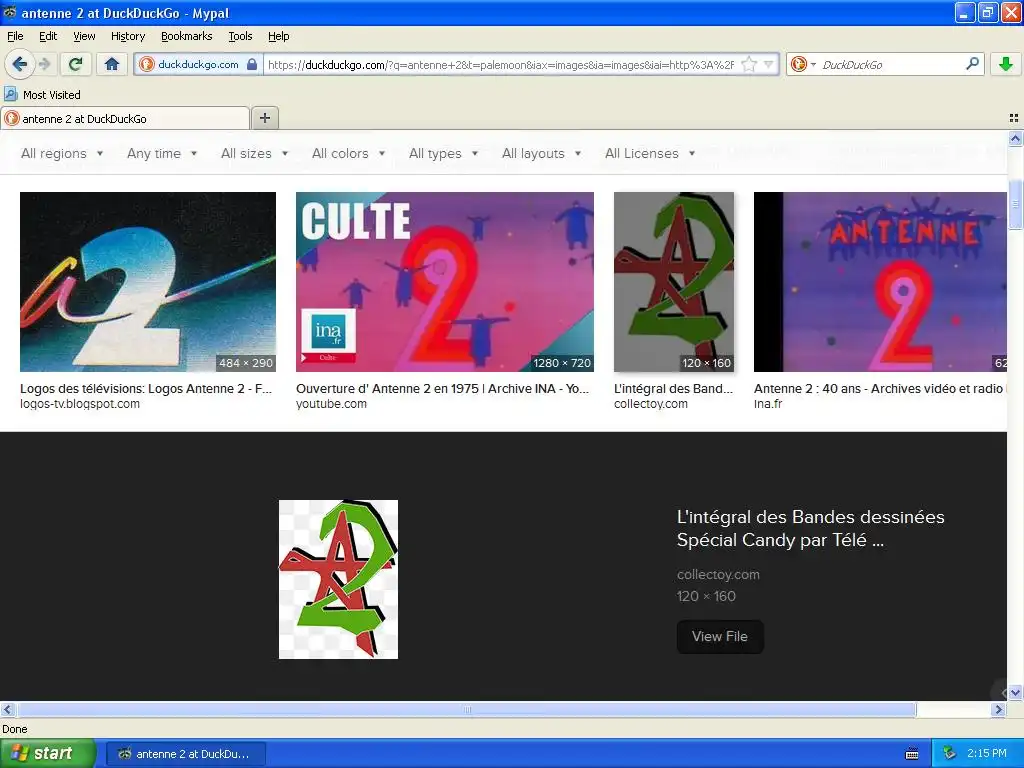This screenshot has width=1024, height=768.
Task: Expand the All types filter
Action: pos(443,153)
